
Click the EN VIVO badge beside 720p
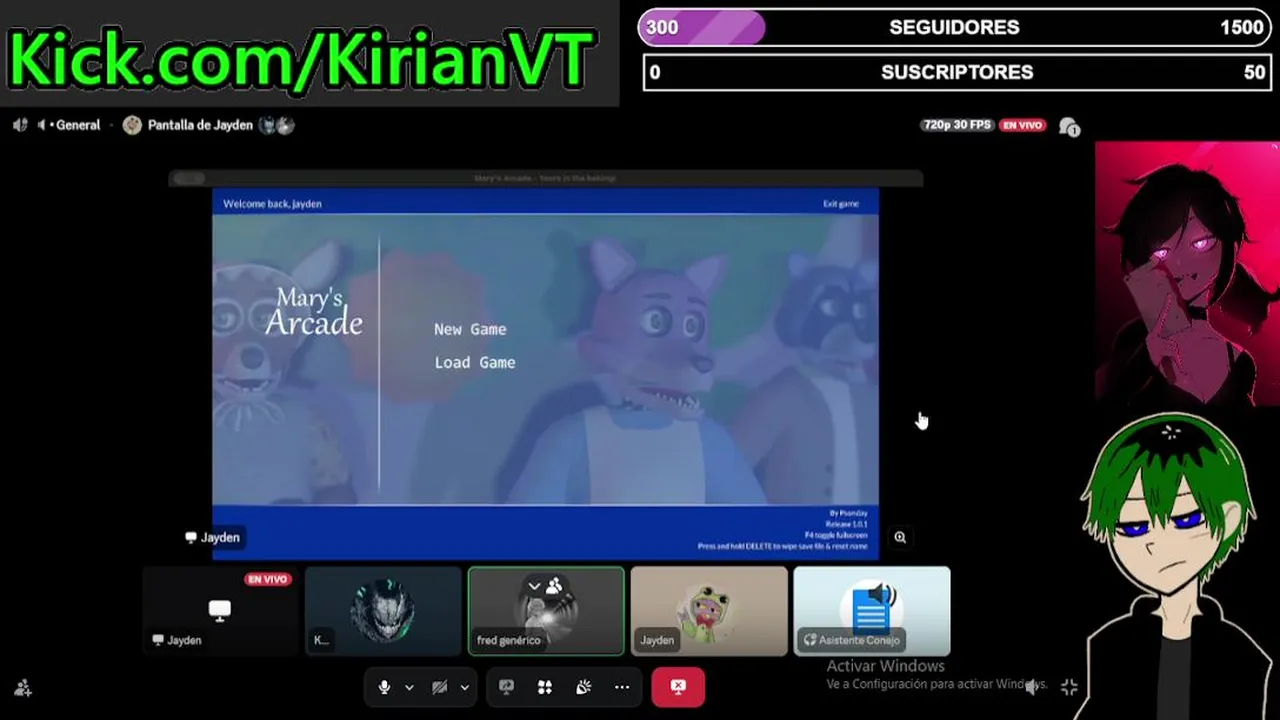[1023, 125]
